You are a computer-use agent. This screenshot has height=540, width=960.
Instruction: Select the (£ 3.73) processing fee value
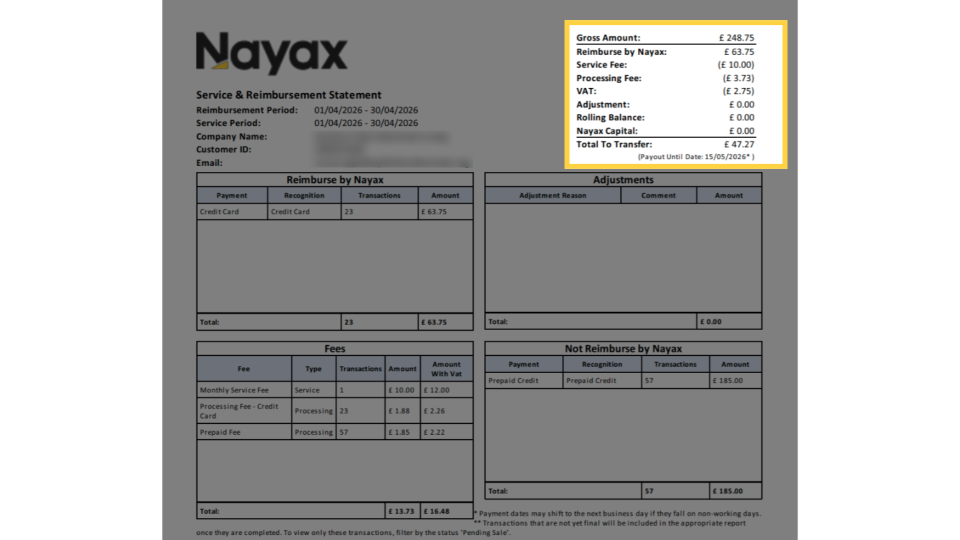coord(738,78)
